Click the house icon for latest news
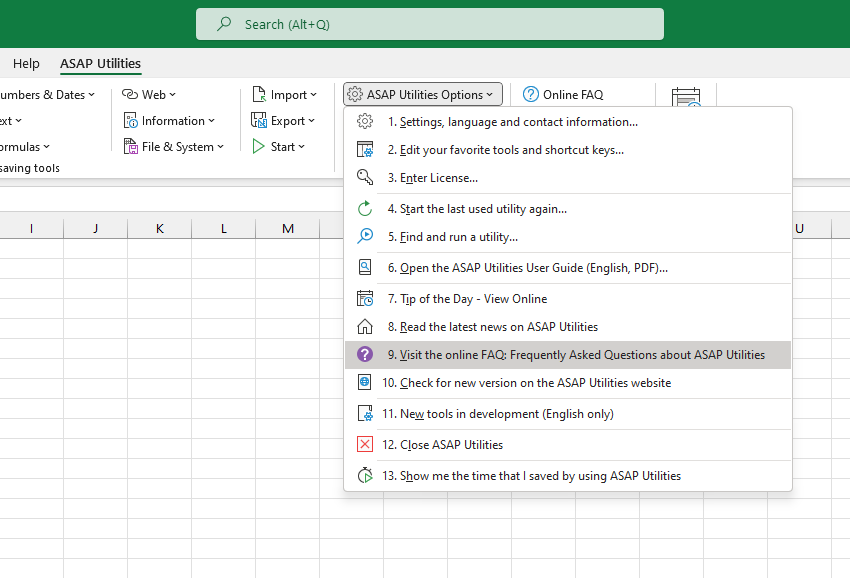The width and height of the screenshot is (850, 578). coord(365,326)
